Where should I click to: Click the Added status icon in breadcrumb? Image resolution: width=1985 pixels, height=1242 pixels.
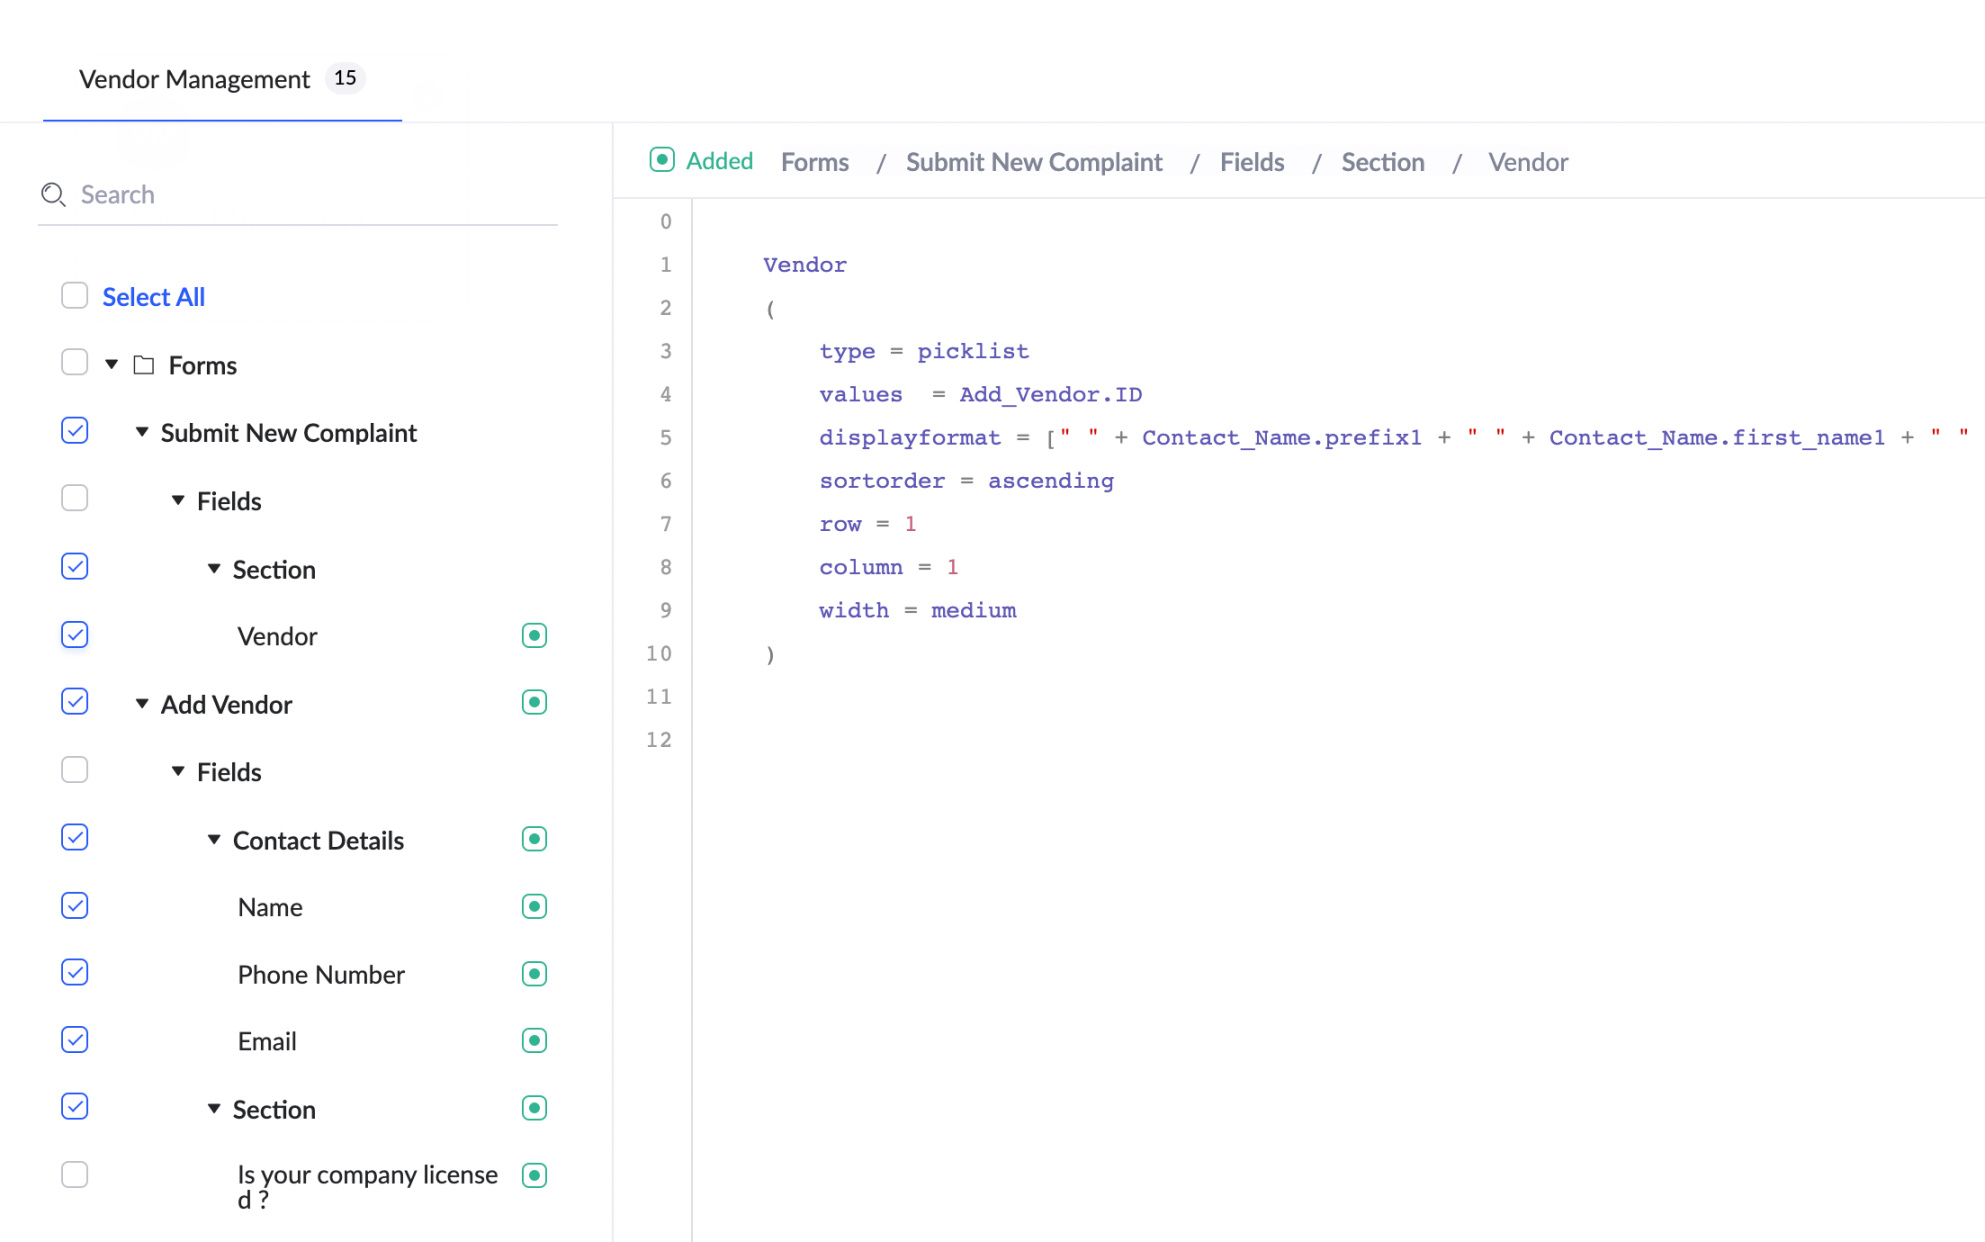[661, 160]
